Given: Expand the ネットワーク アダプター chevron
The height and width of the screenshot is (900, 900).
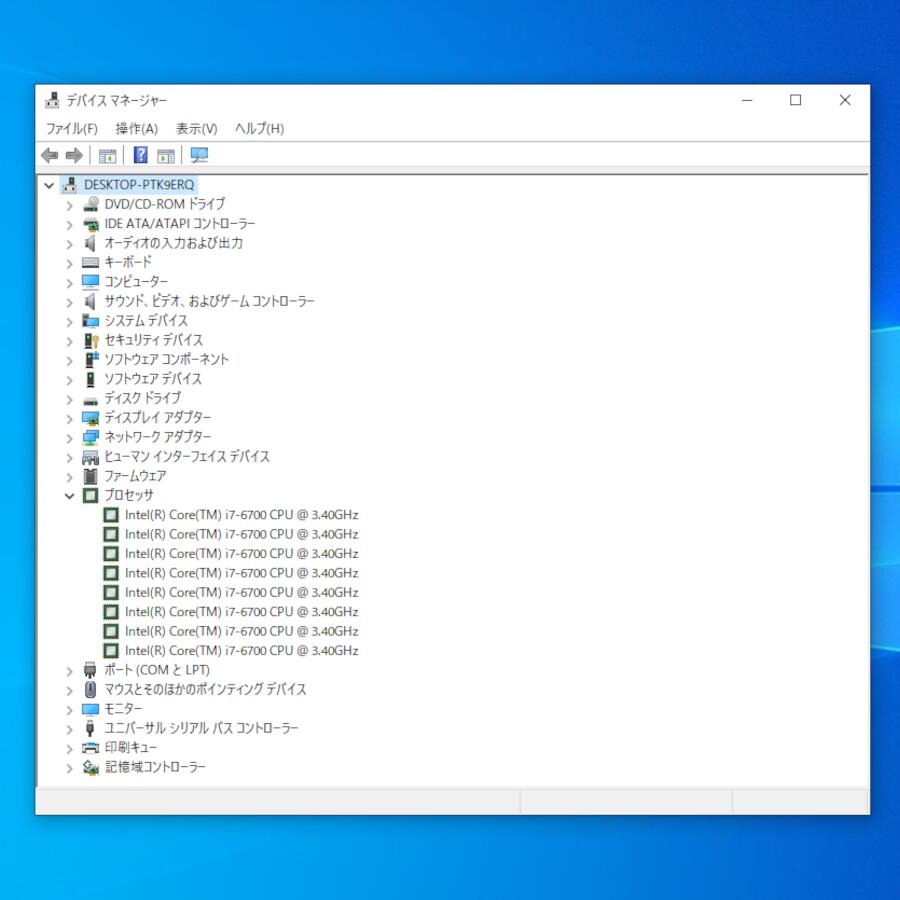Looking at the screenshot, I should [x=69, y=439].
